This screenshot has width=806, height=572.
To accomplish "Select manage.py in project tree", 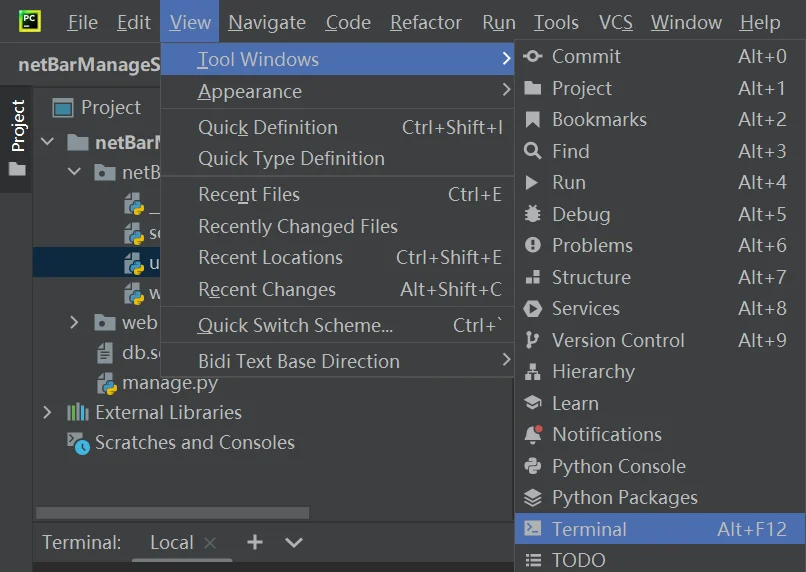I will coord(170,383).
